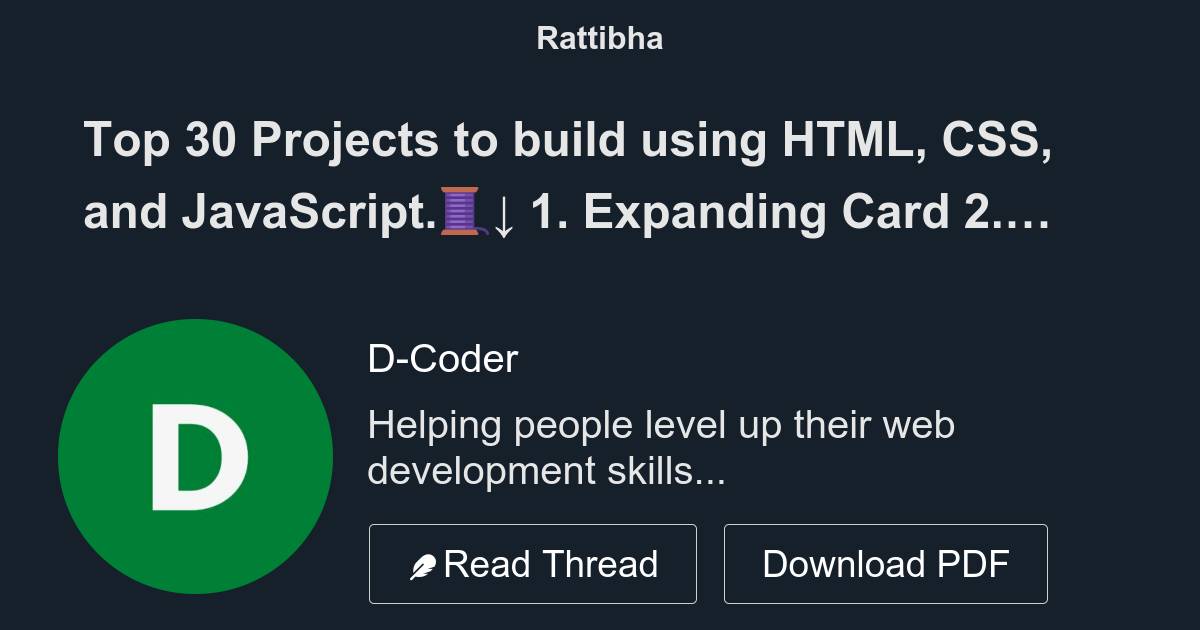Click the Read Thread button

pyautogui.click(x=532, y=564)
